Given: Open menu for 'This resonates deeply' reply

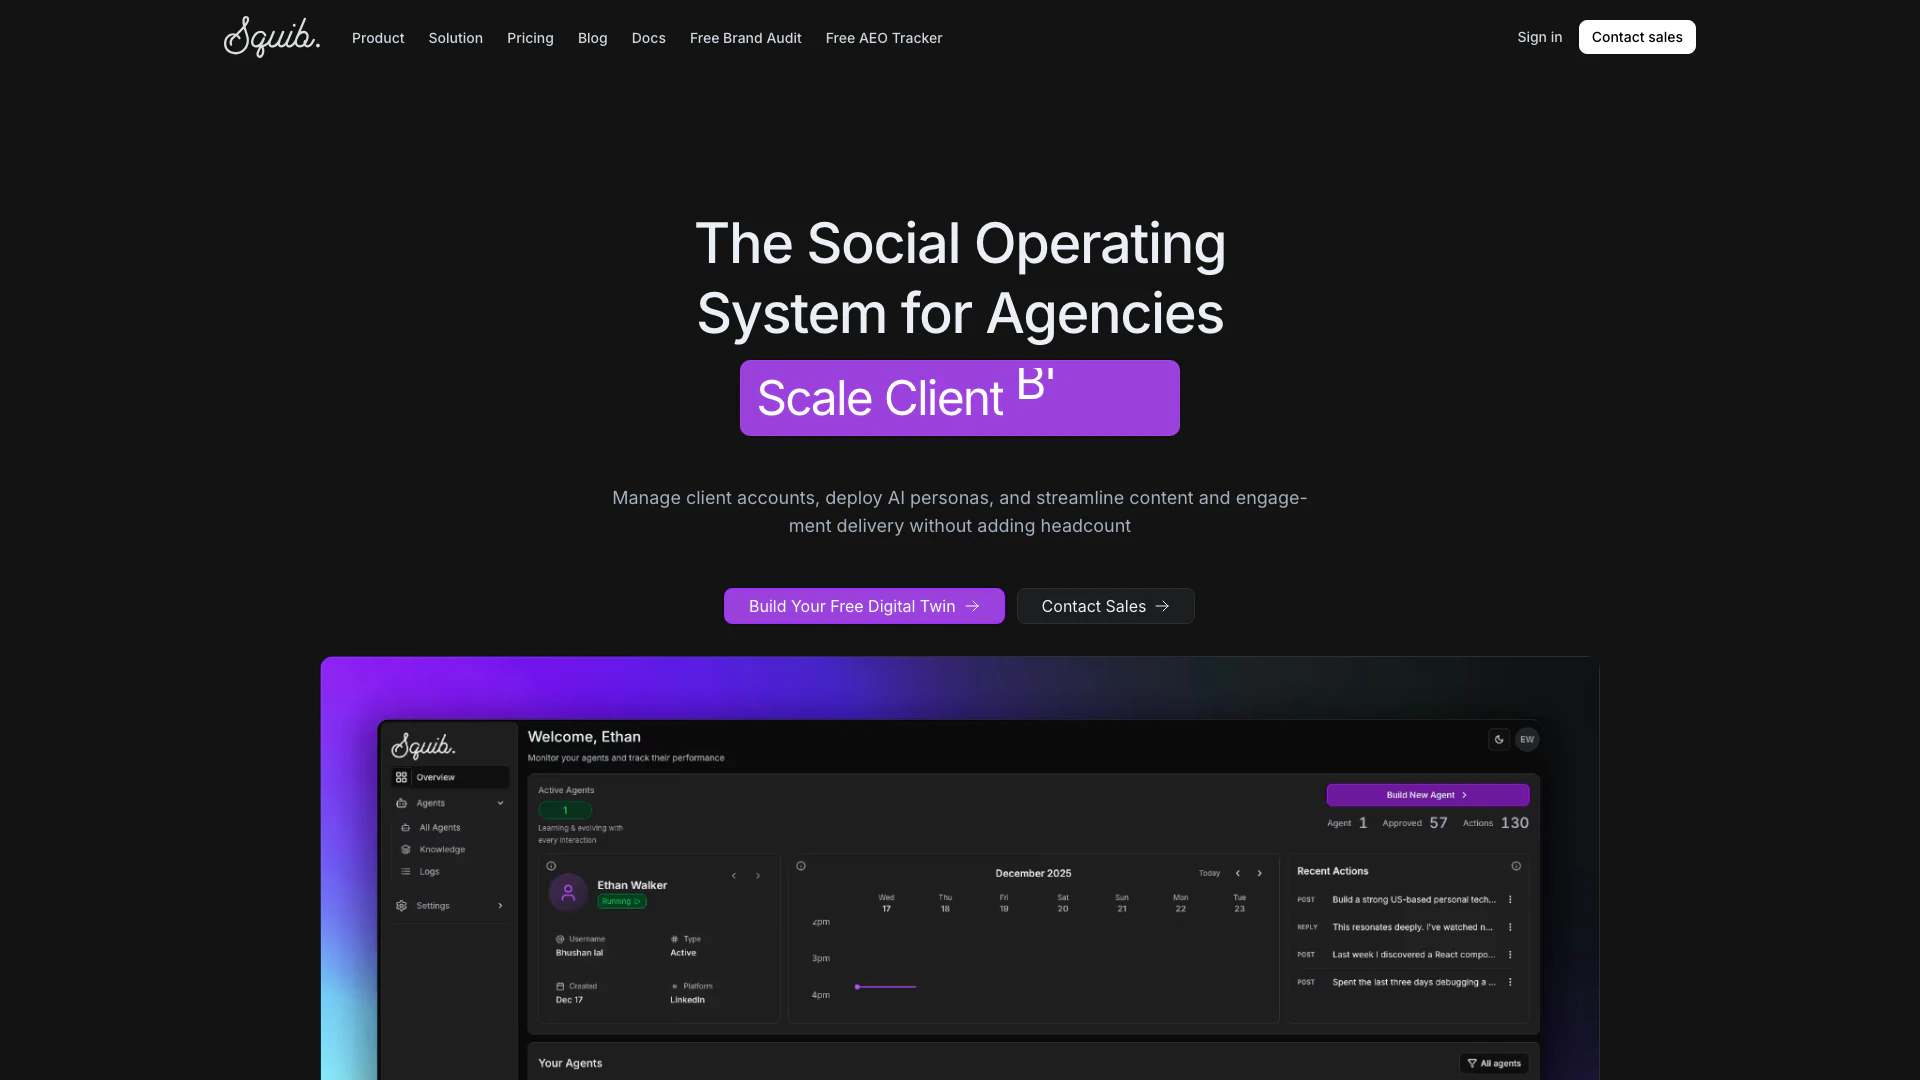Looking at the screenshot, I should 1510,927.
